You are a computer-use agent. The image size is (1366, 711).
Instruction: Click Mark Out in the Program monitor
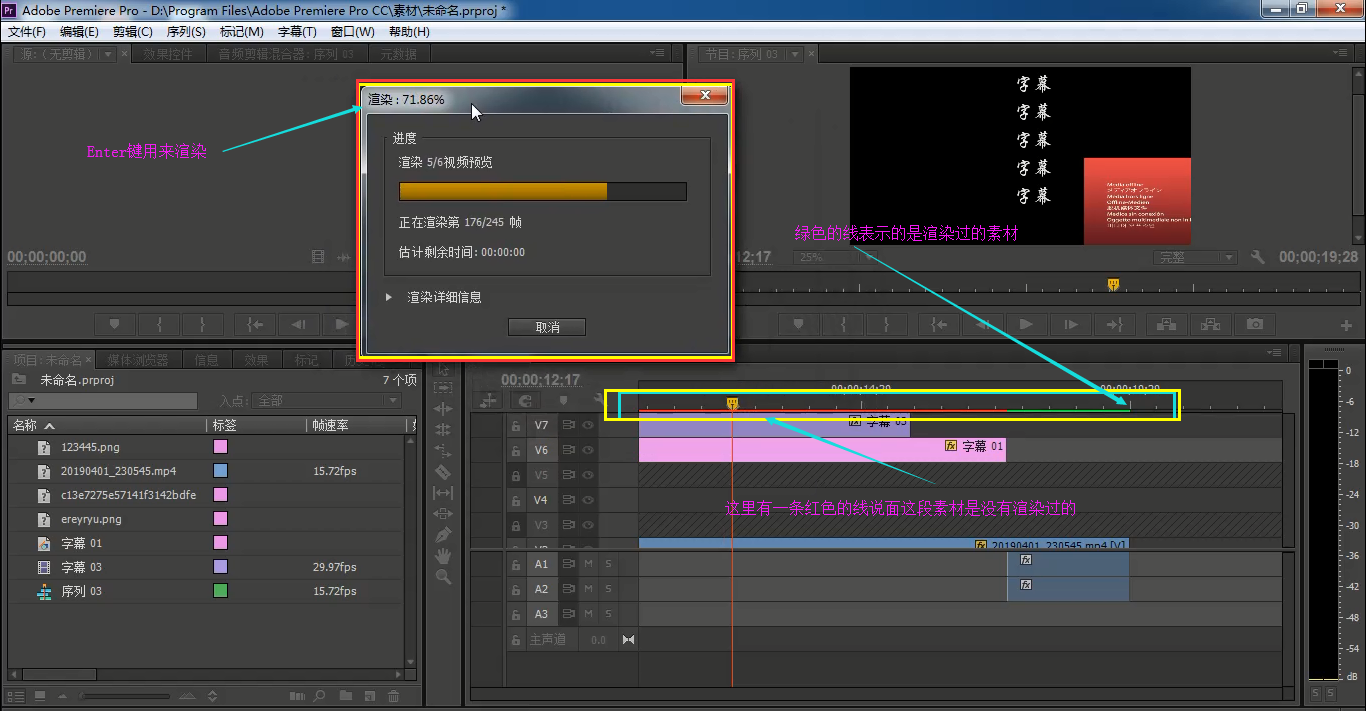[x=888, y=324]
